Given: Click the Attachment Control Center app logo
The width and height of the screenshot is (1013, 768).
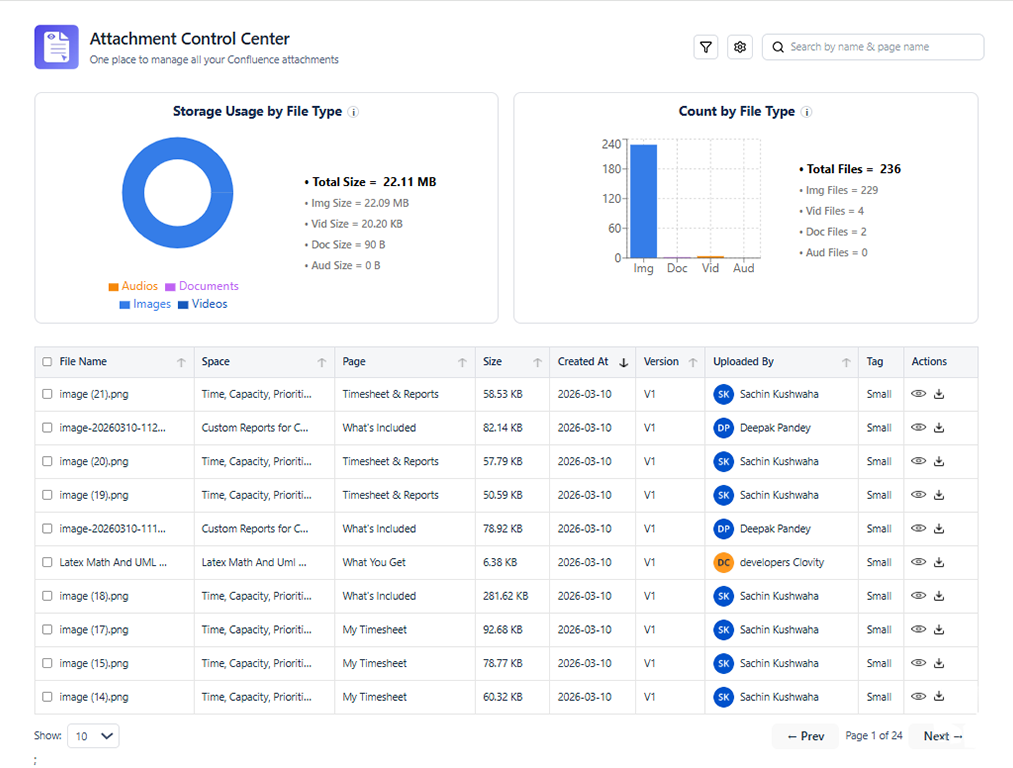Looking at the screenshot, I should [x=56, y=47].
